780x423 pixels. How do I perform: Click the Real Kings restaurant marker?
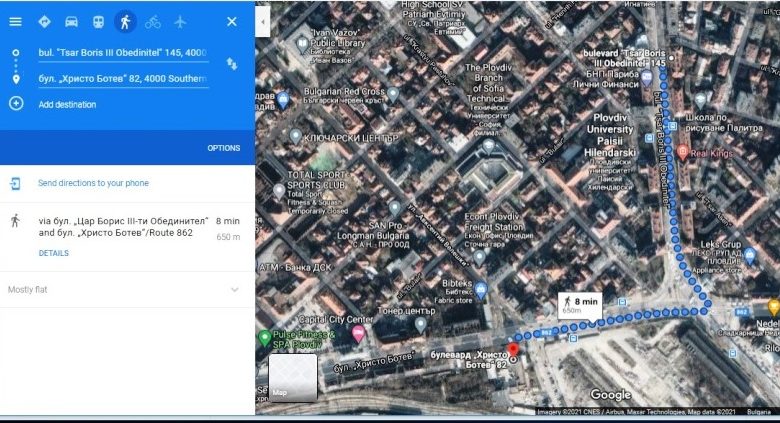(682, 152)
